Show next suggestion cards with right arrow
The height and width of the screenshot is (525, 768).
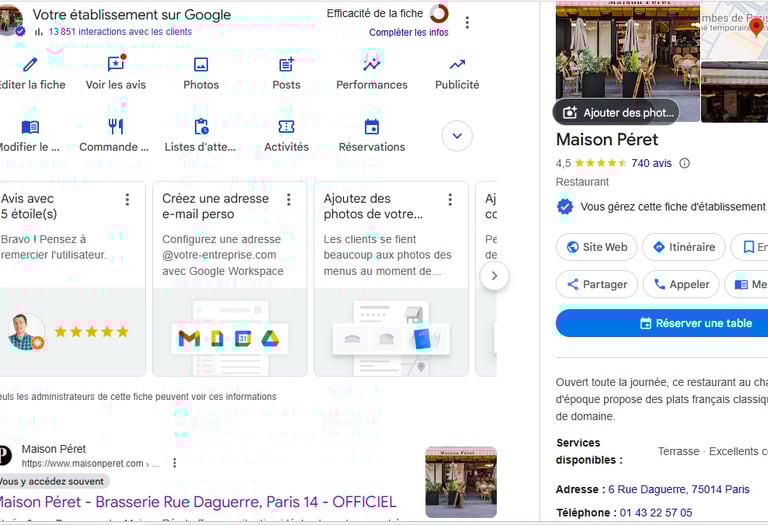pos(494,276)
